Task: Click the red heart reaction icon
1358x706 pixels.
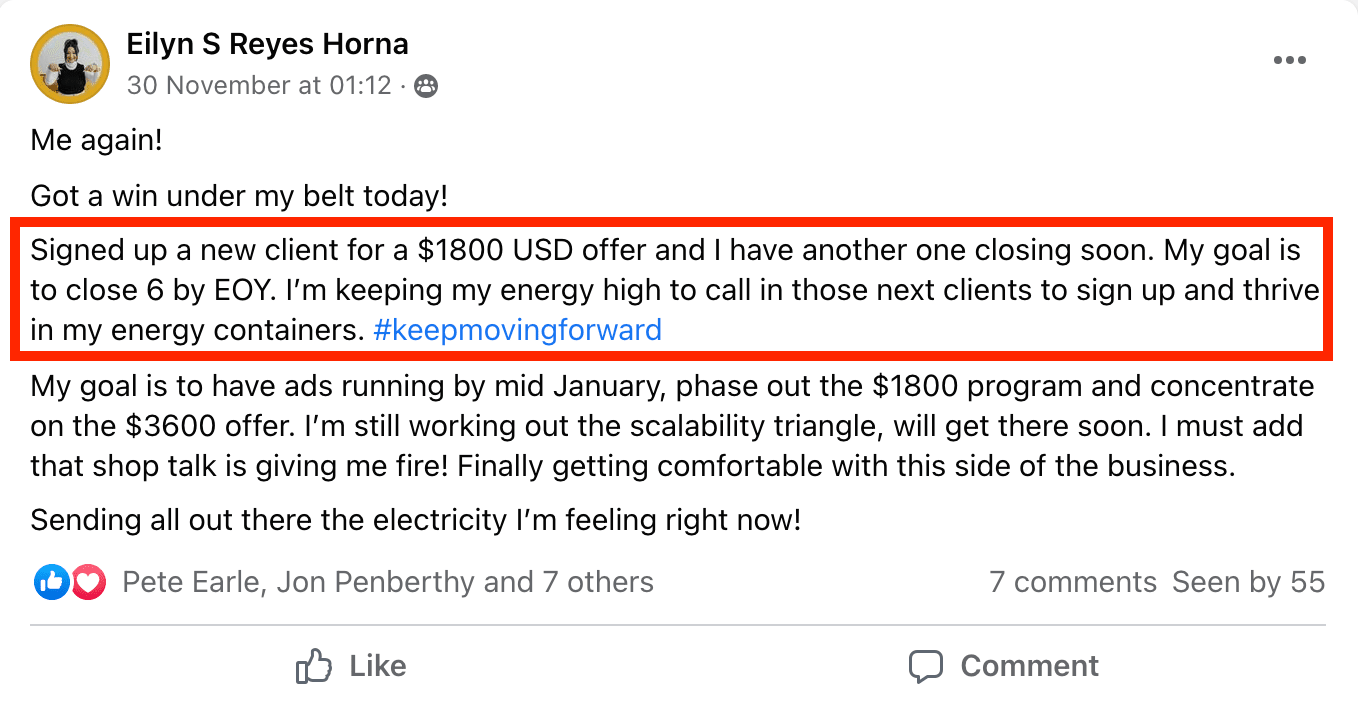Action: pos(88,582)
